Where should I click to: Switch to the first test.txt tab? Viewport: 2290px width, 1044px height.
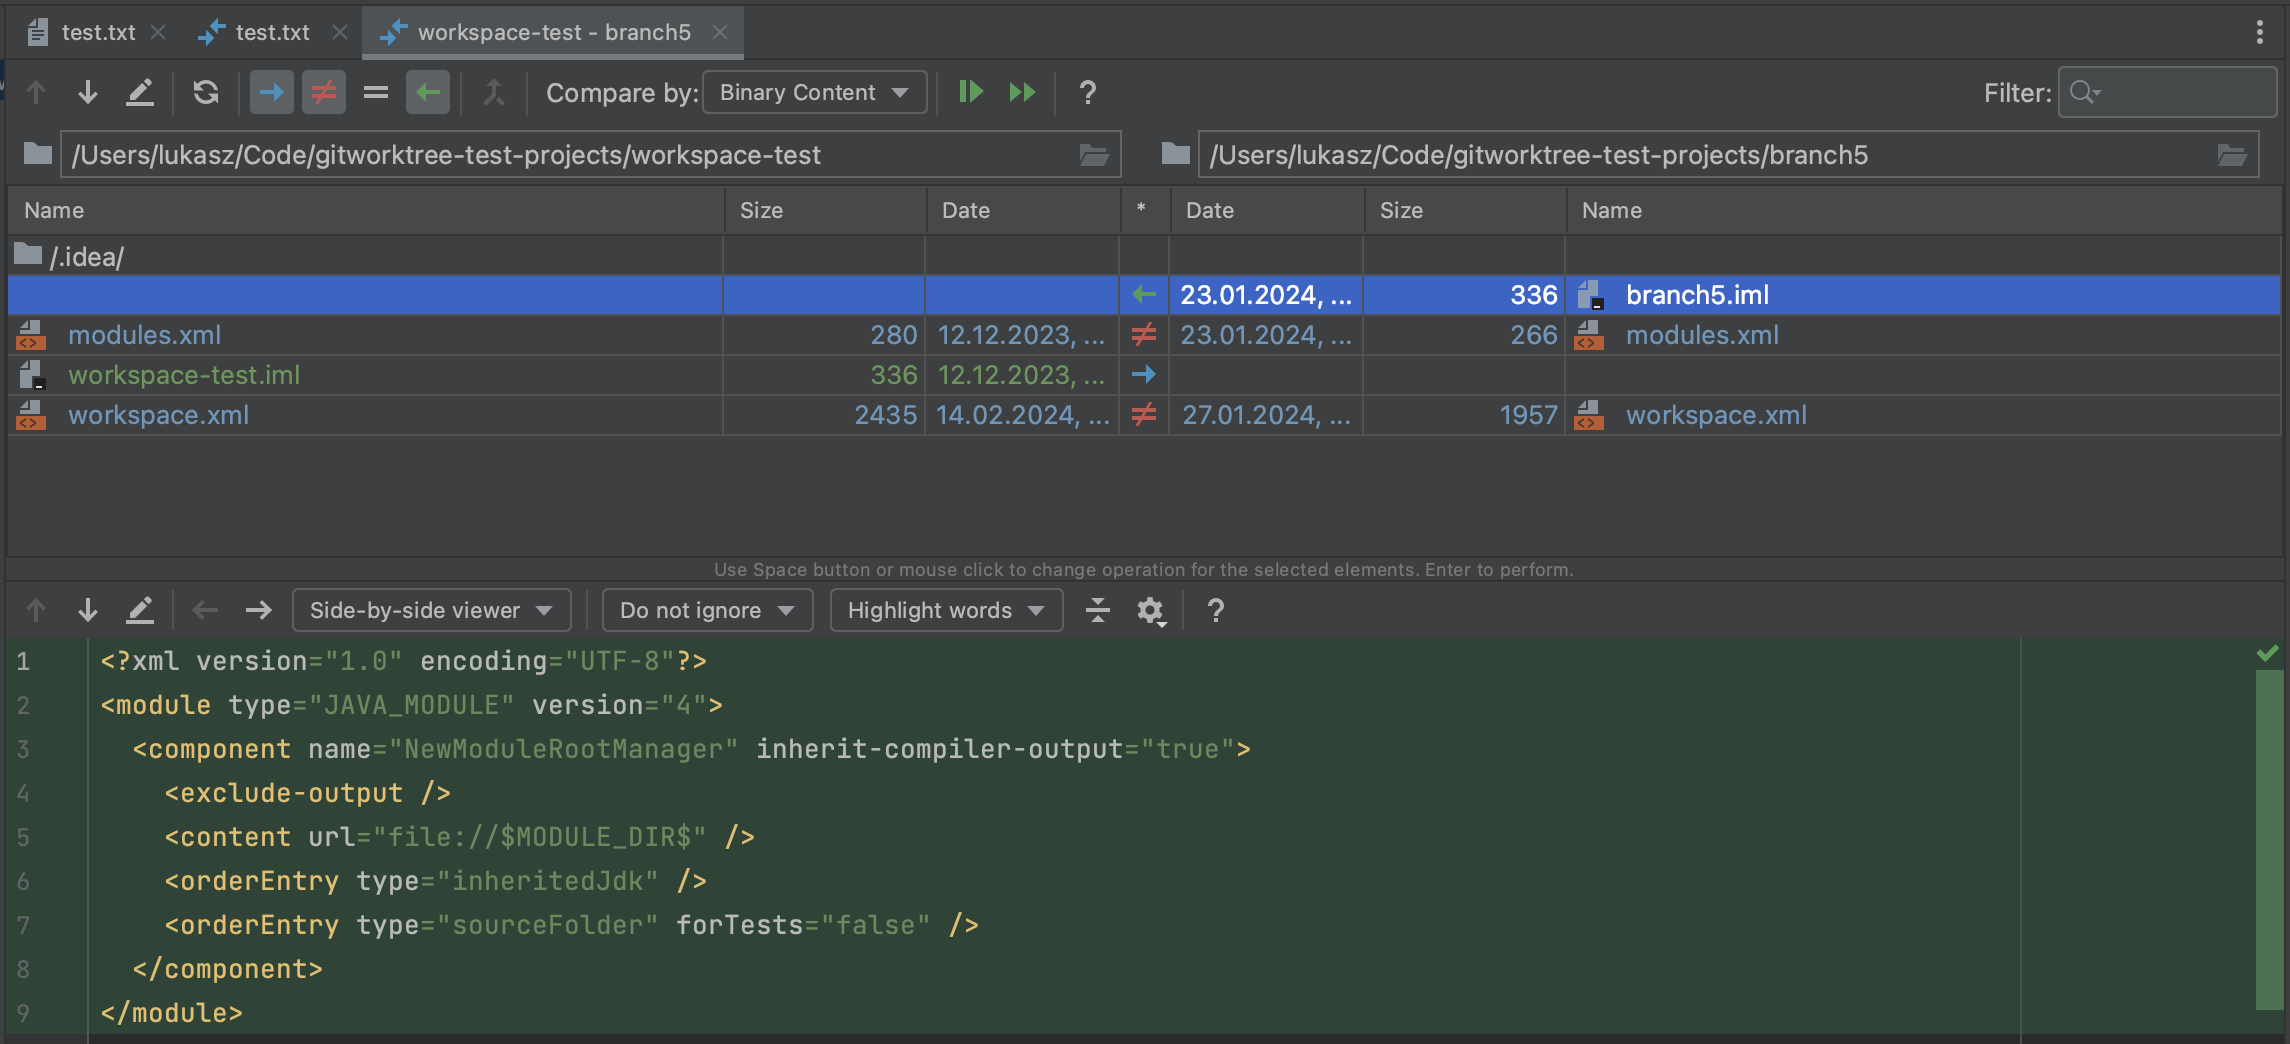(97, 32)
